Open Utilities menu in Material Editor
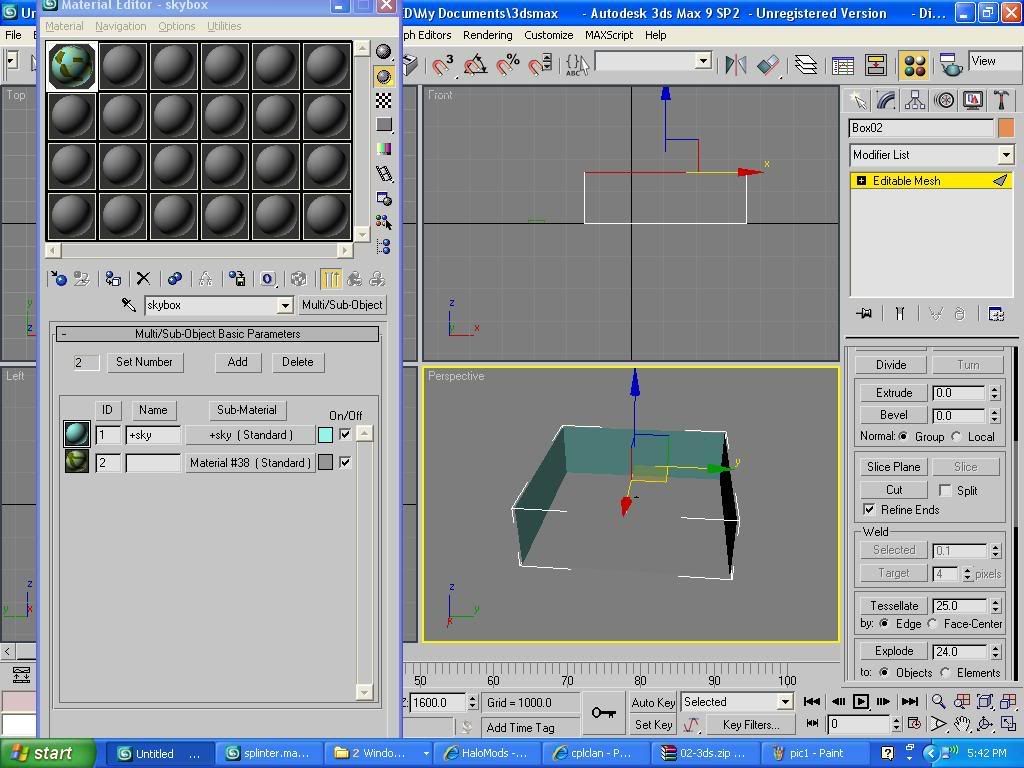Image resolution: width=1024 pixels, height=768 pixels. [x=224, y=26]
